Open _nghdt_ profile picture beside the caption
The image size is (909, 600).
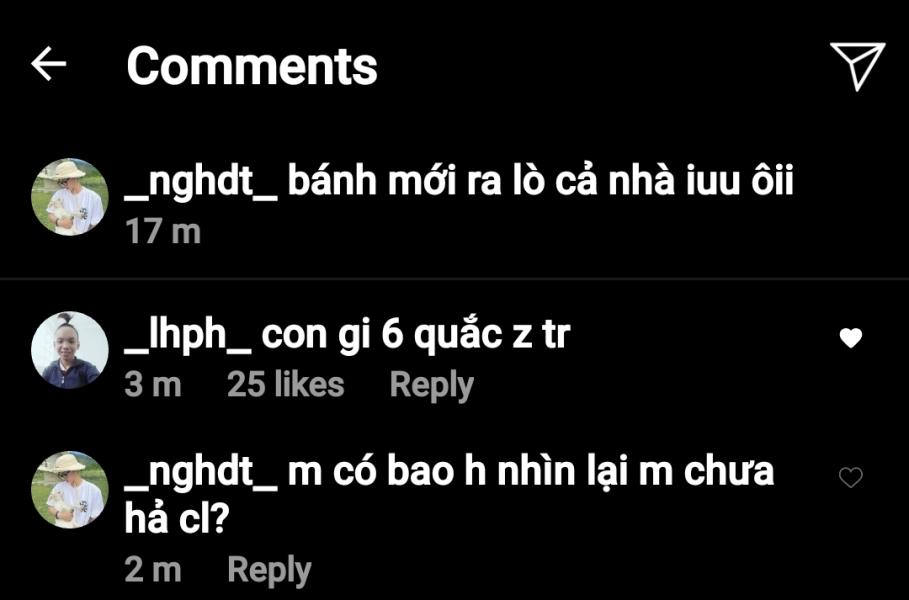coord(70,197)
